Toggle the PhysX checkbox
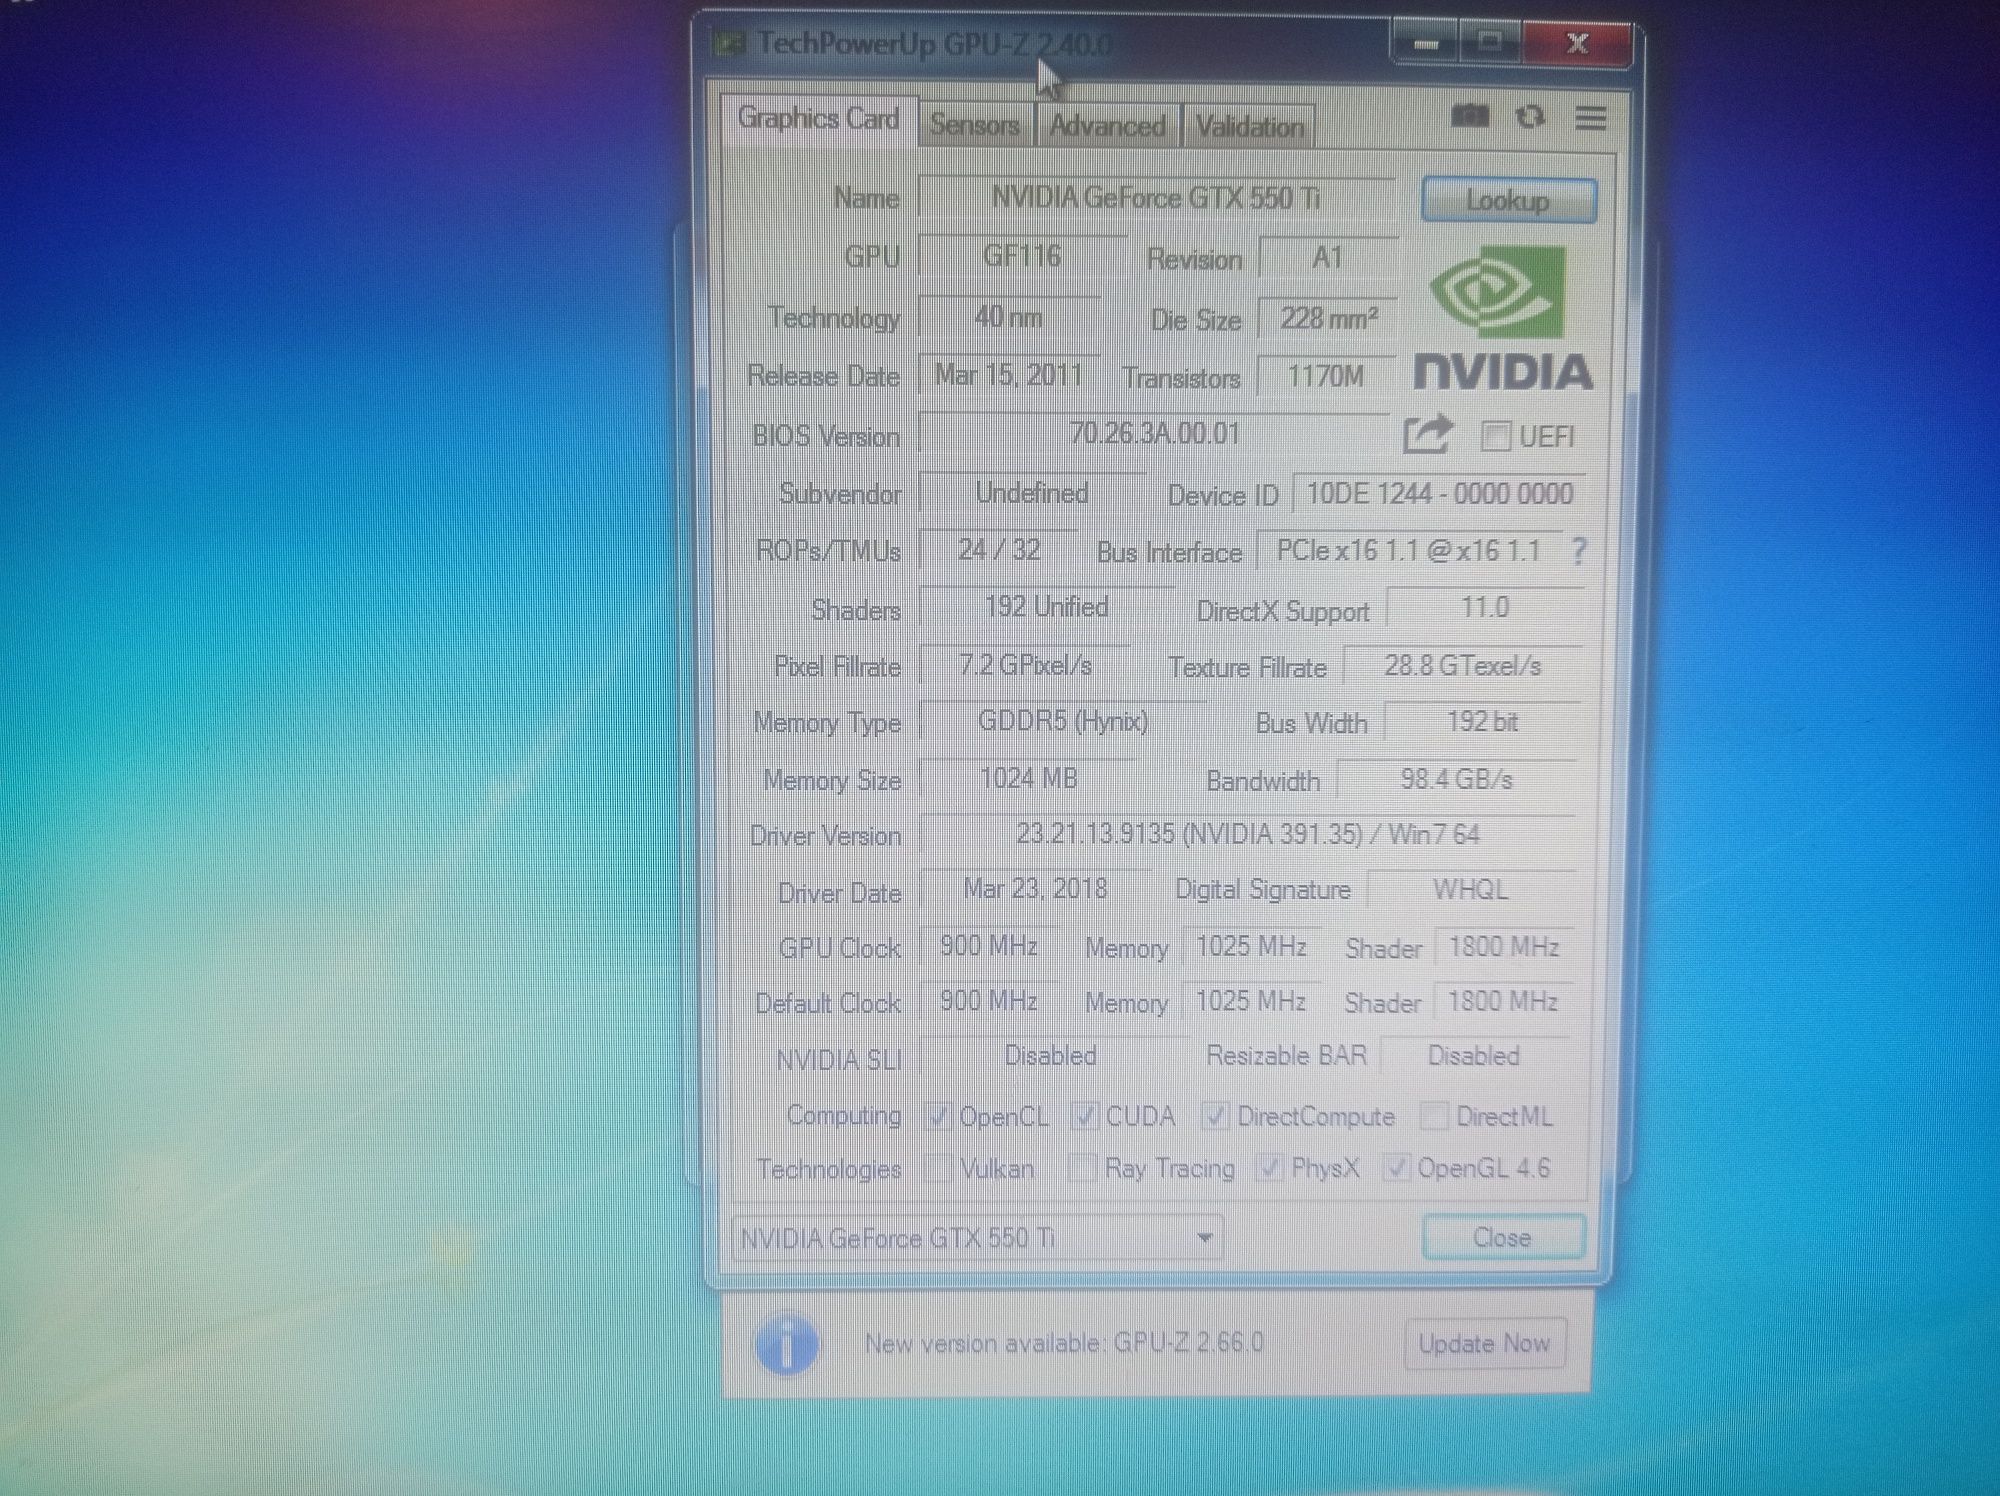The image size is (2000, 1496). pyautogui.click(x=1269, y=1168)
